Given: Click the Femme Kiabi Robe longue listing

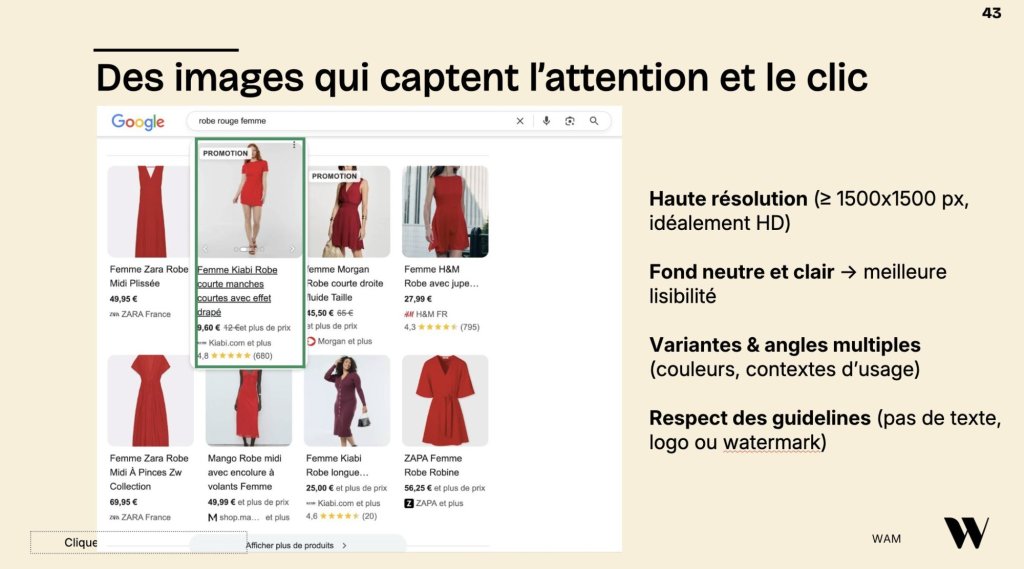Looking at the screenshot, I should 337,465.
